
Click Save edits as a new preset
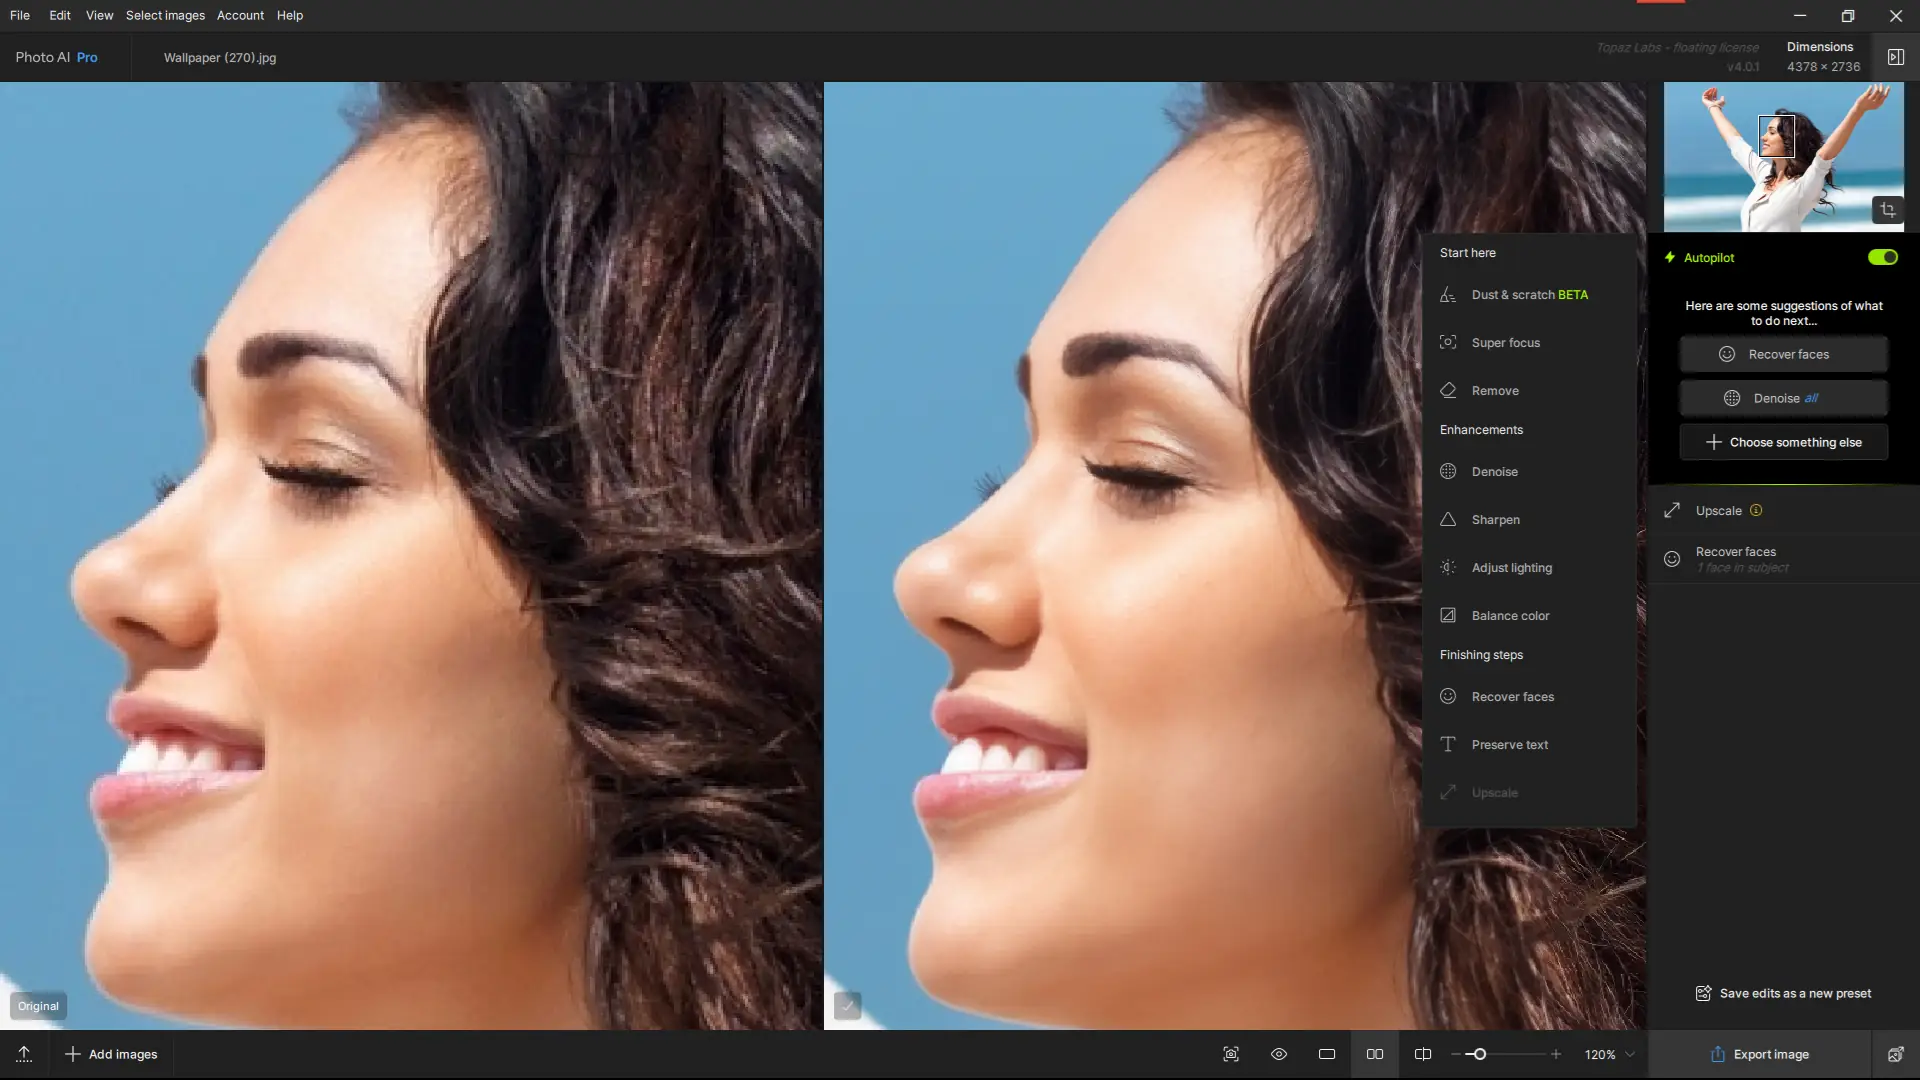[1783, 993]
